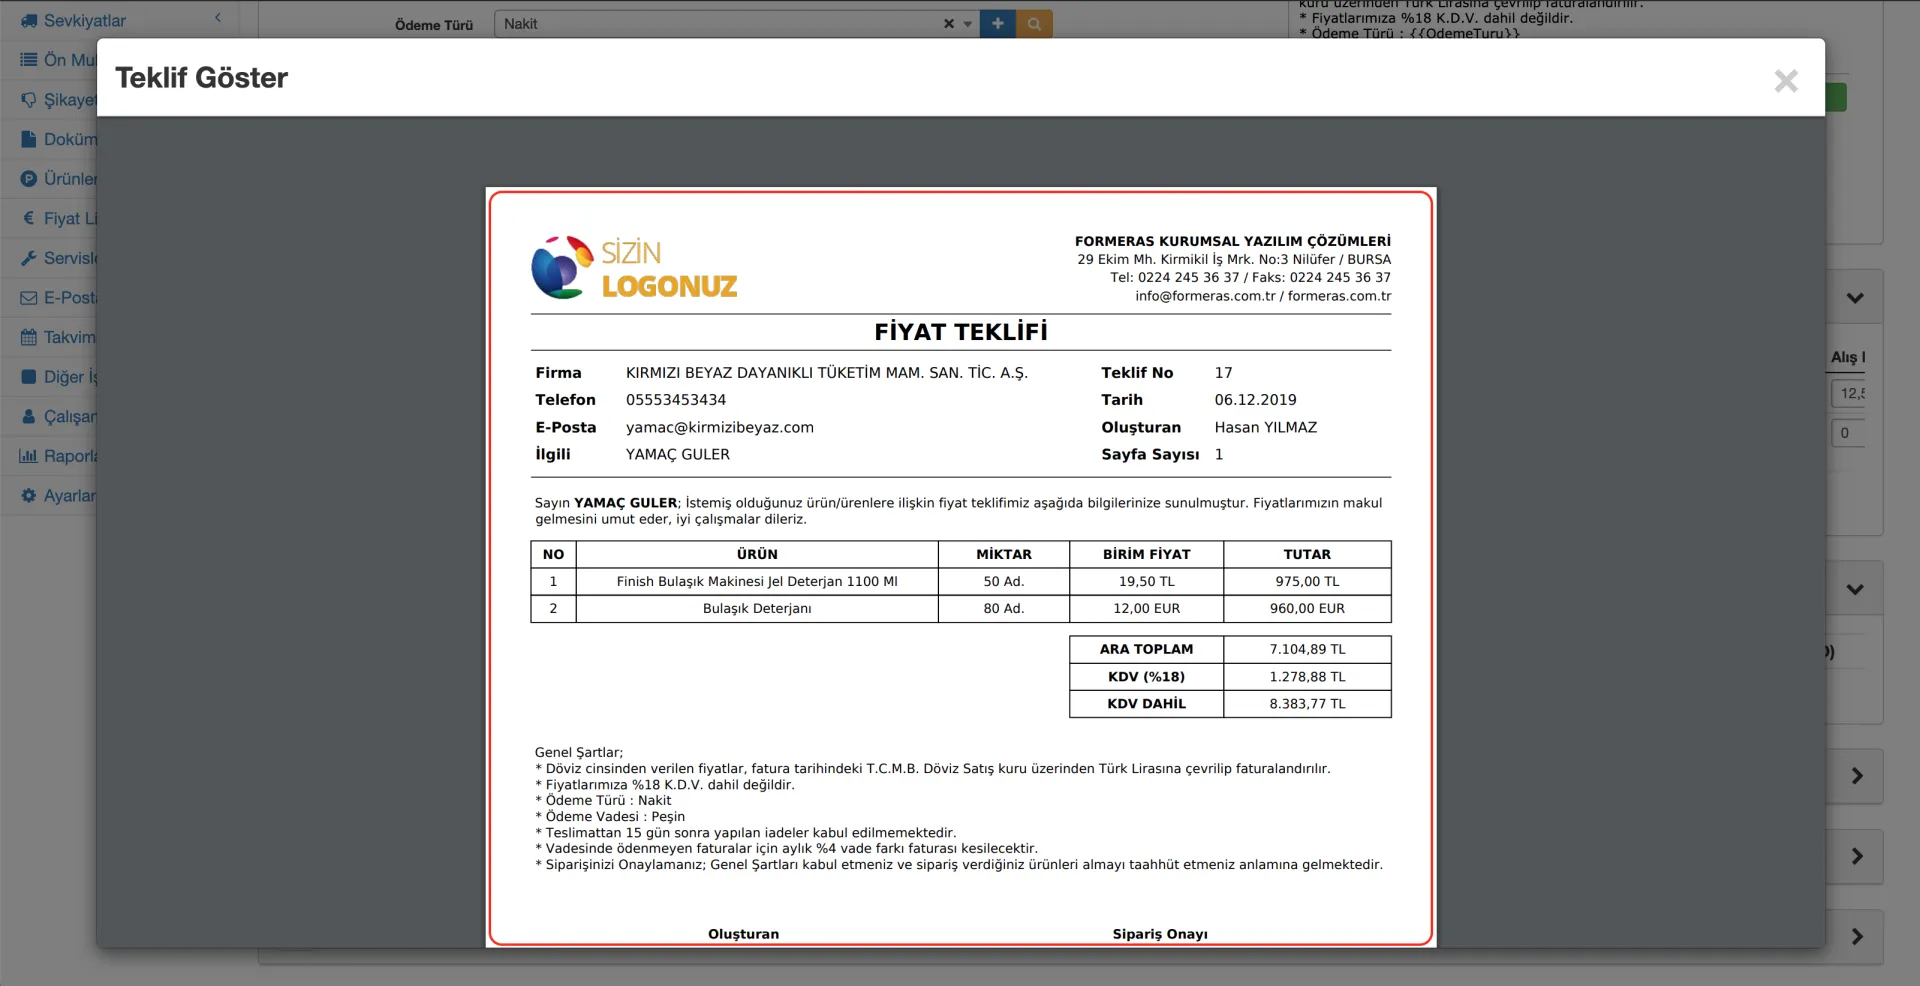This screenshot has height=986, width=1920.
Task: Select the Ödeme Türü Nakit combo box
Action: point(737,24)
